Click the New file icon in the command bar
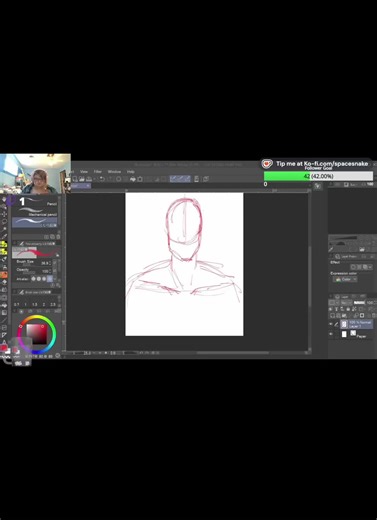 click(75, 179)
